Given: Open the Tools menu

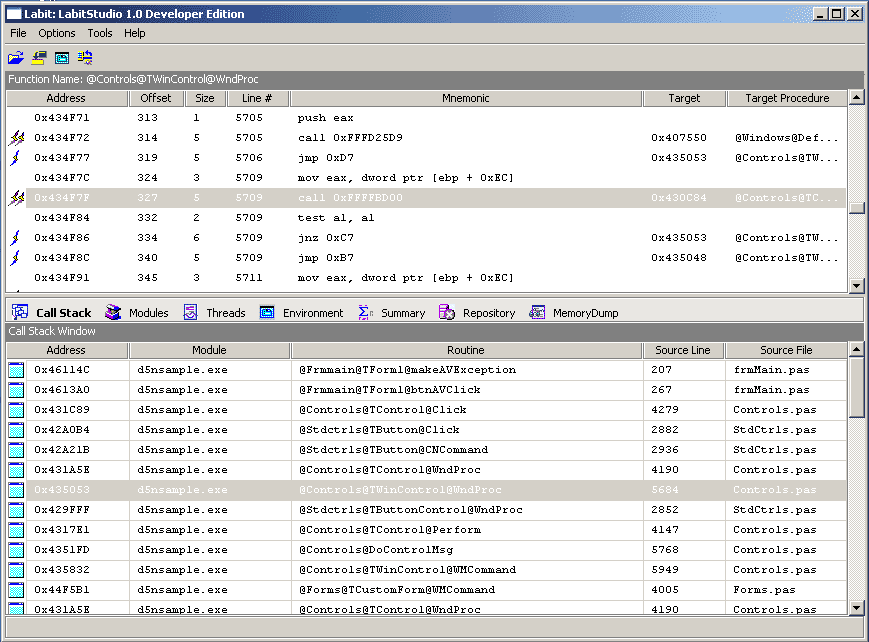Looking at the screenshot, I should tap(100, 33).
